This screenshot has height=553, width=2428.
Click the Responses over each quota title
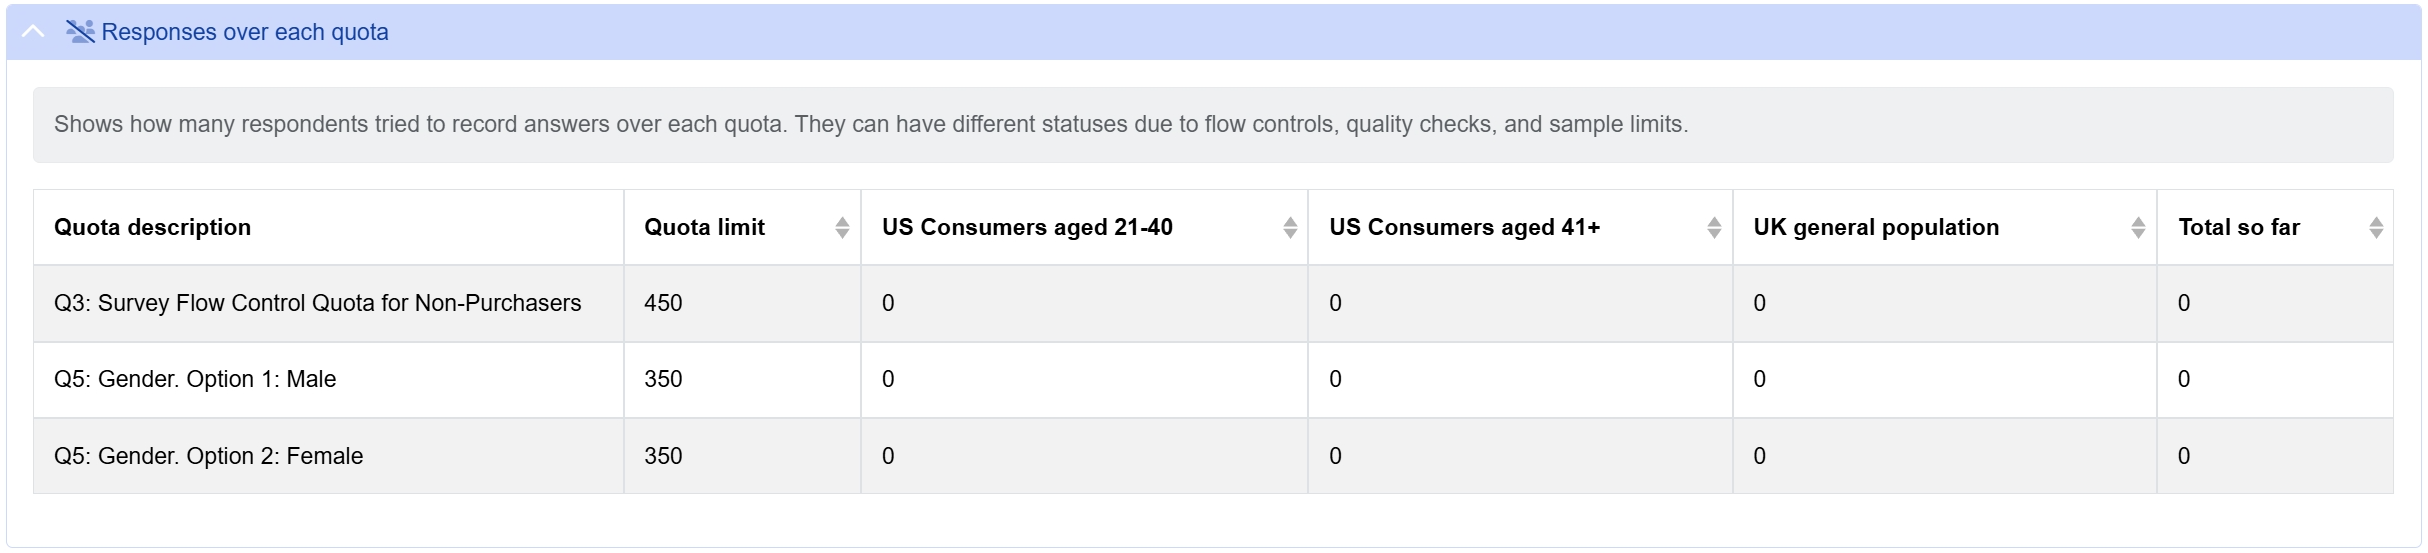pyautogui.click(x=245, y=32)
